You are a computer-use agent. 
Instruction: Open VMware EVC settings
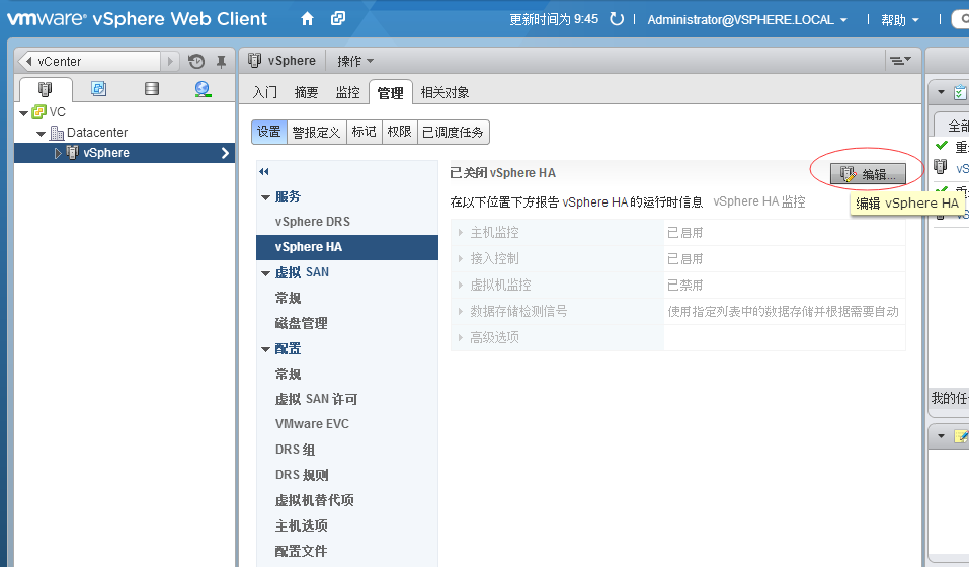312,424
